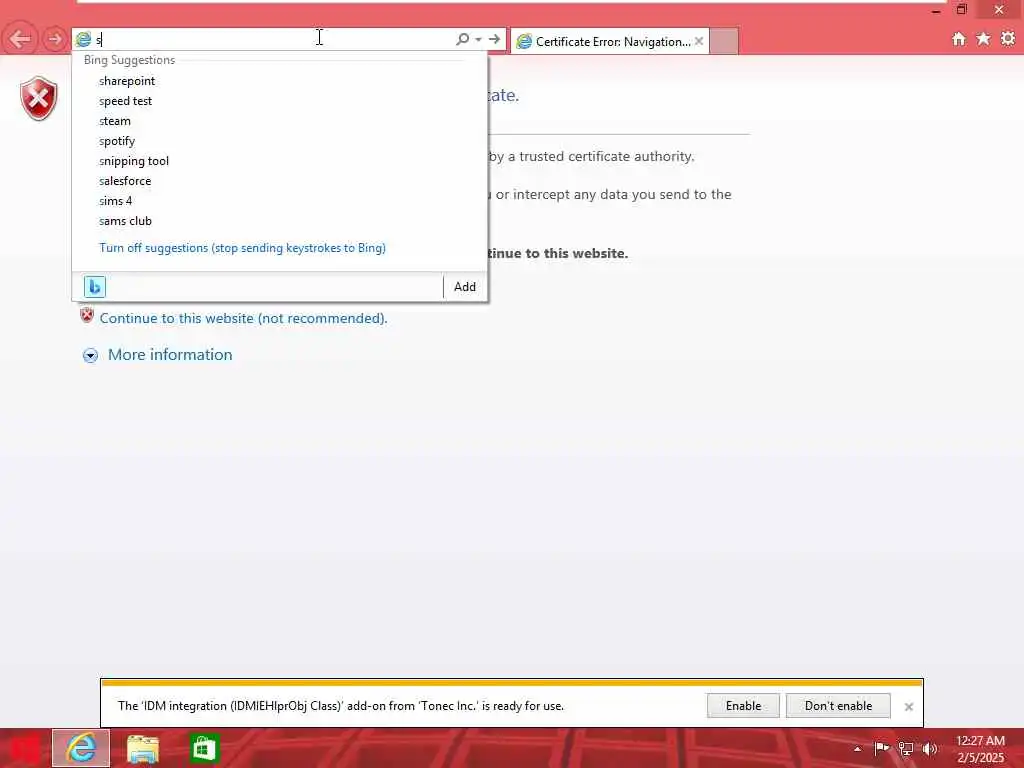Expand More information chevron
This screenshot has width=1024, height=768.
coord(90,355)
